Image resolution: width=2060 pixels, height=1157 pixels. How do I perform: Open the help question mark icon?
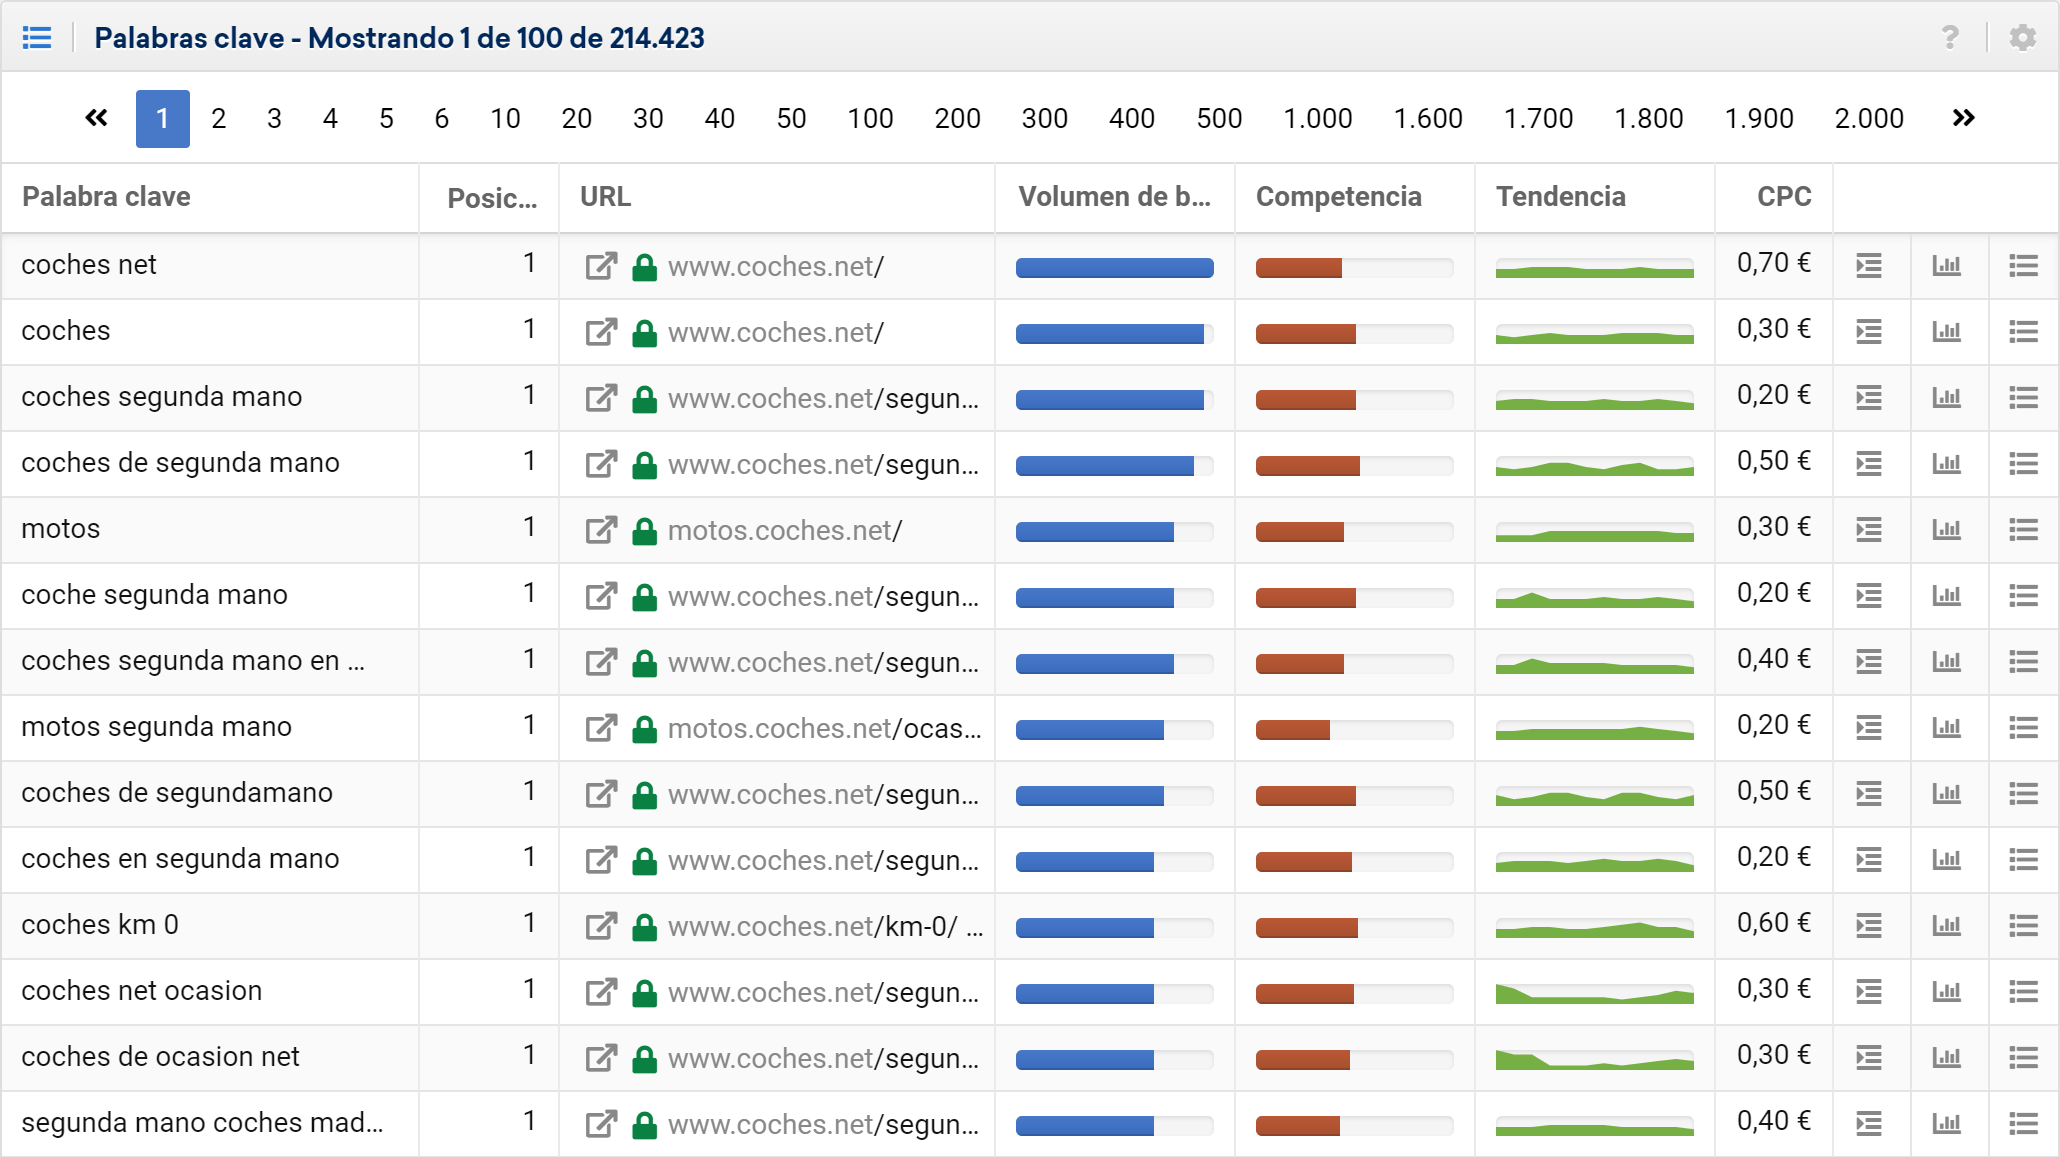(1949, 38)
